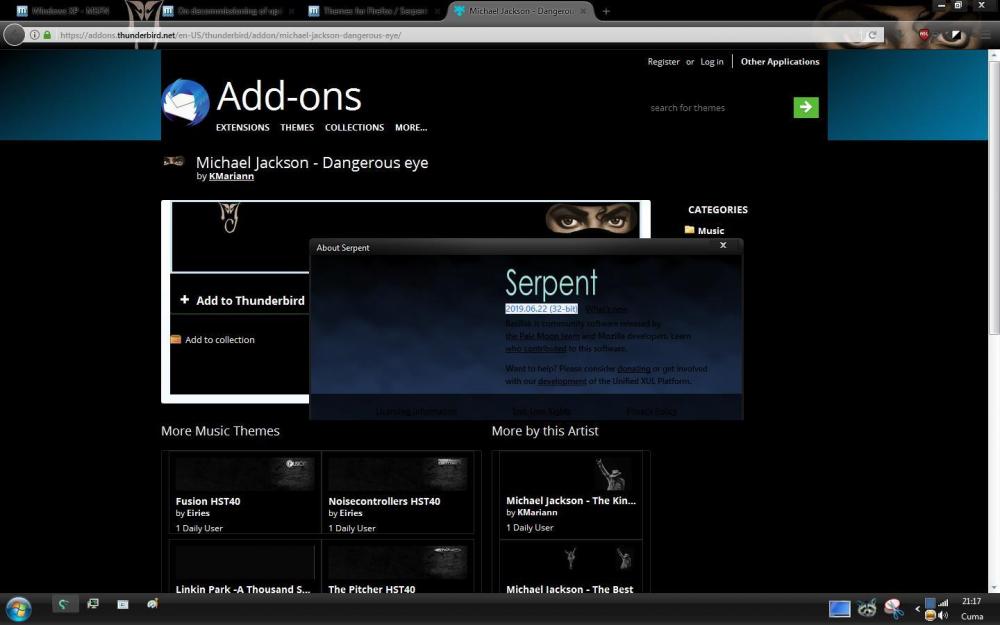
Task: Open the MORE… navigation dropdown
Action: coord(410,128)
